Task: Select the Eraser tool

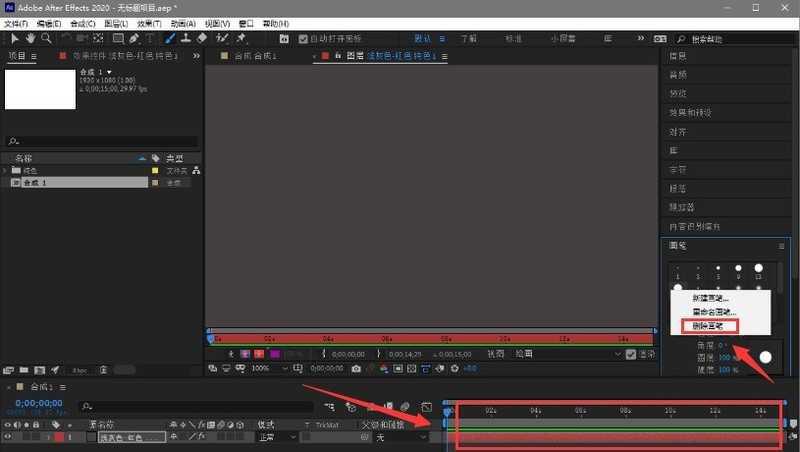Action: (202, 38)
